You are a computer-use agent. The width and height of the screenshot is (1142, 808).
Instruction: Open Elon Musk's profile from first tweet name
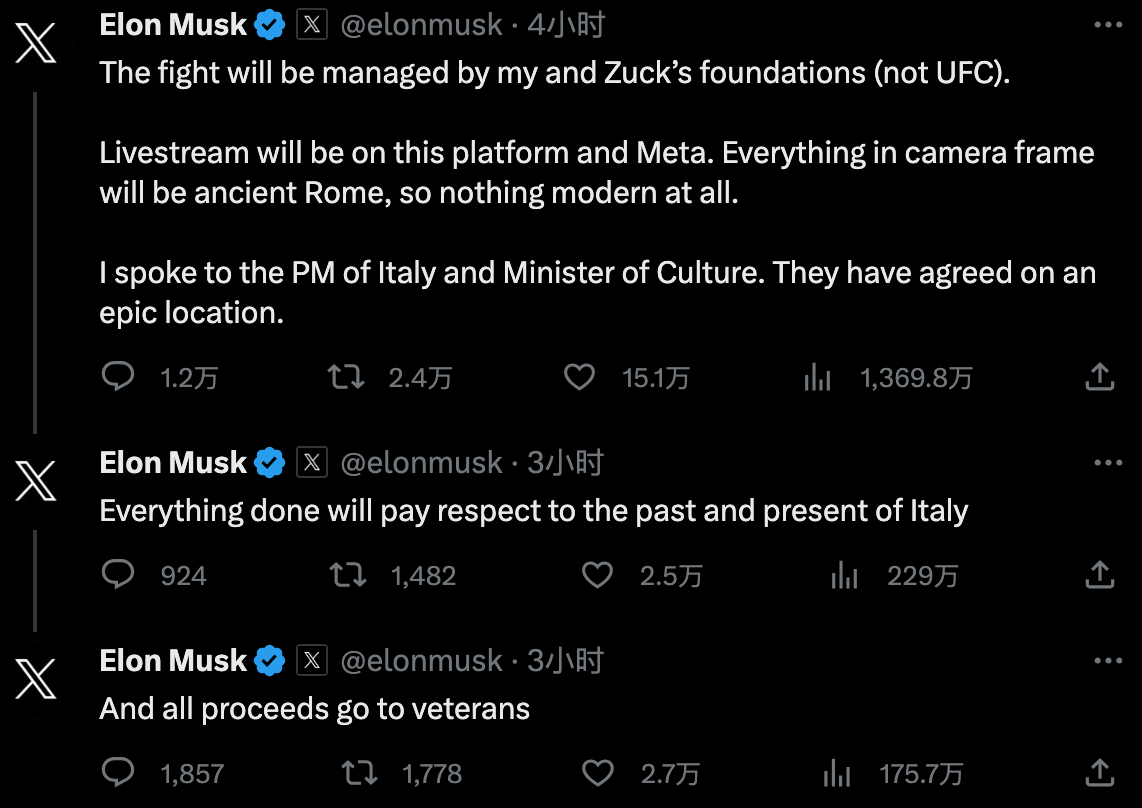coord(173,25)
